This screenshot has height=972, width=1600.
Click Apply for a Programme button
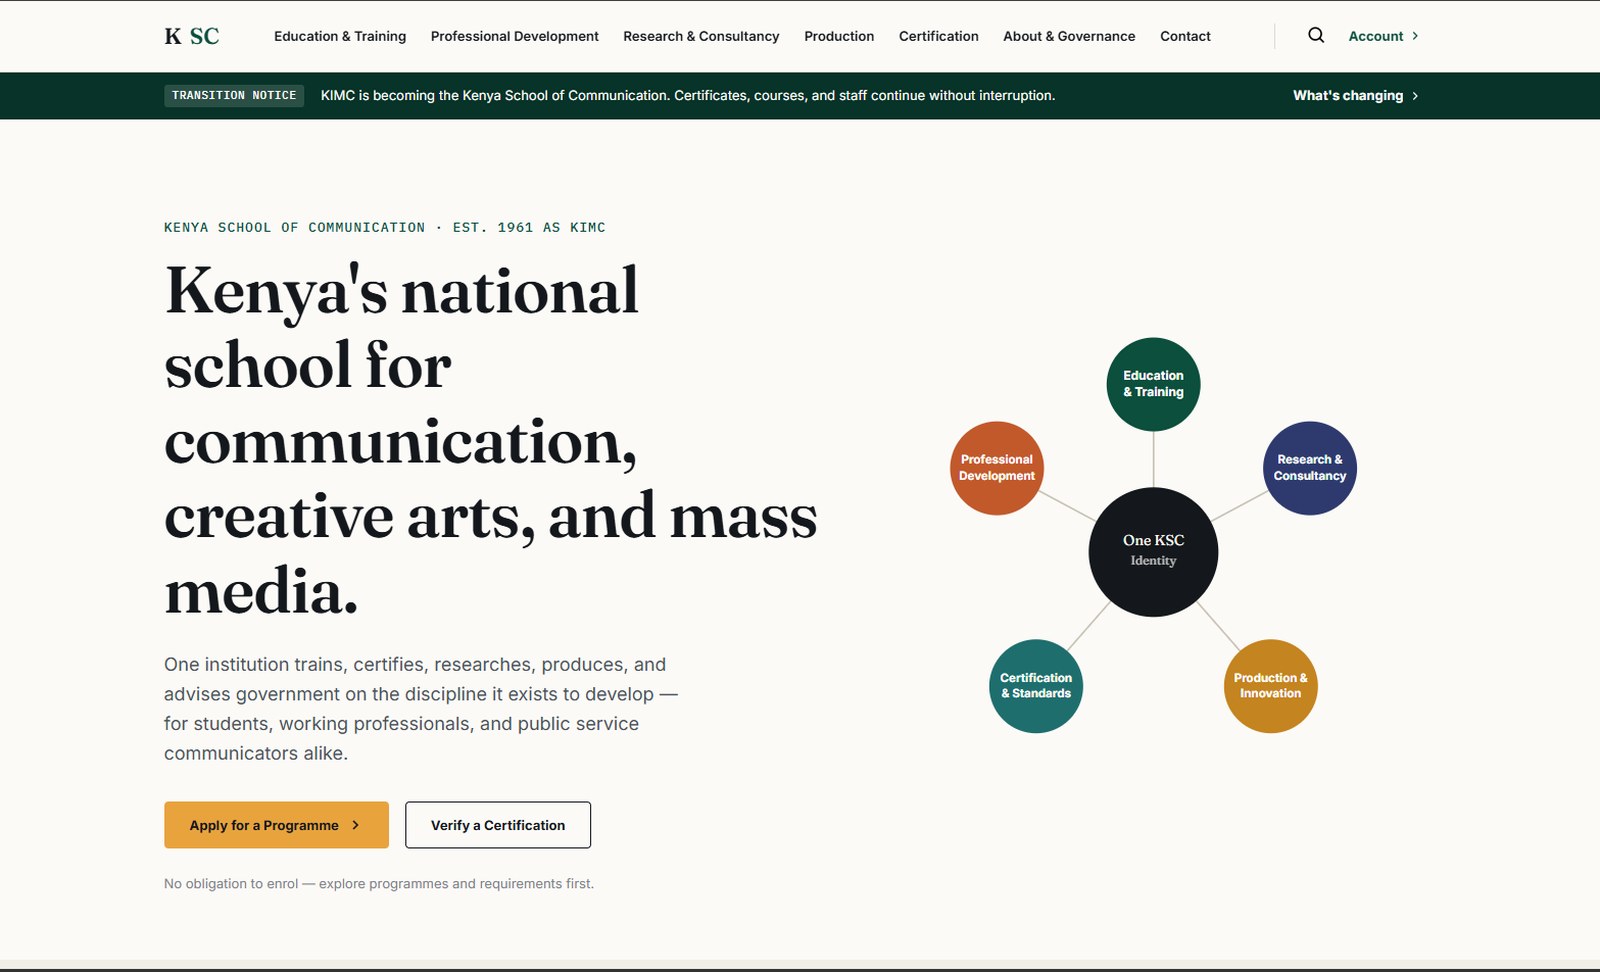(276, 825)
